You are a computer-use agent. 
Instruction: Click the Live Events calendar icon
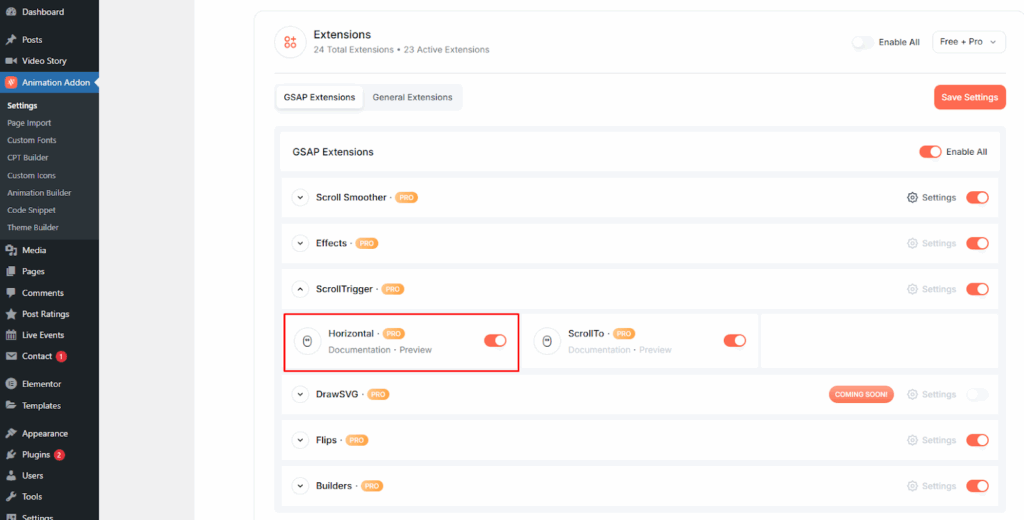11,335
